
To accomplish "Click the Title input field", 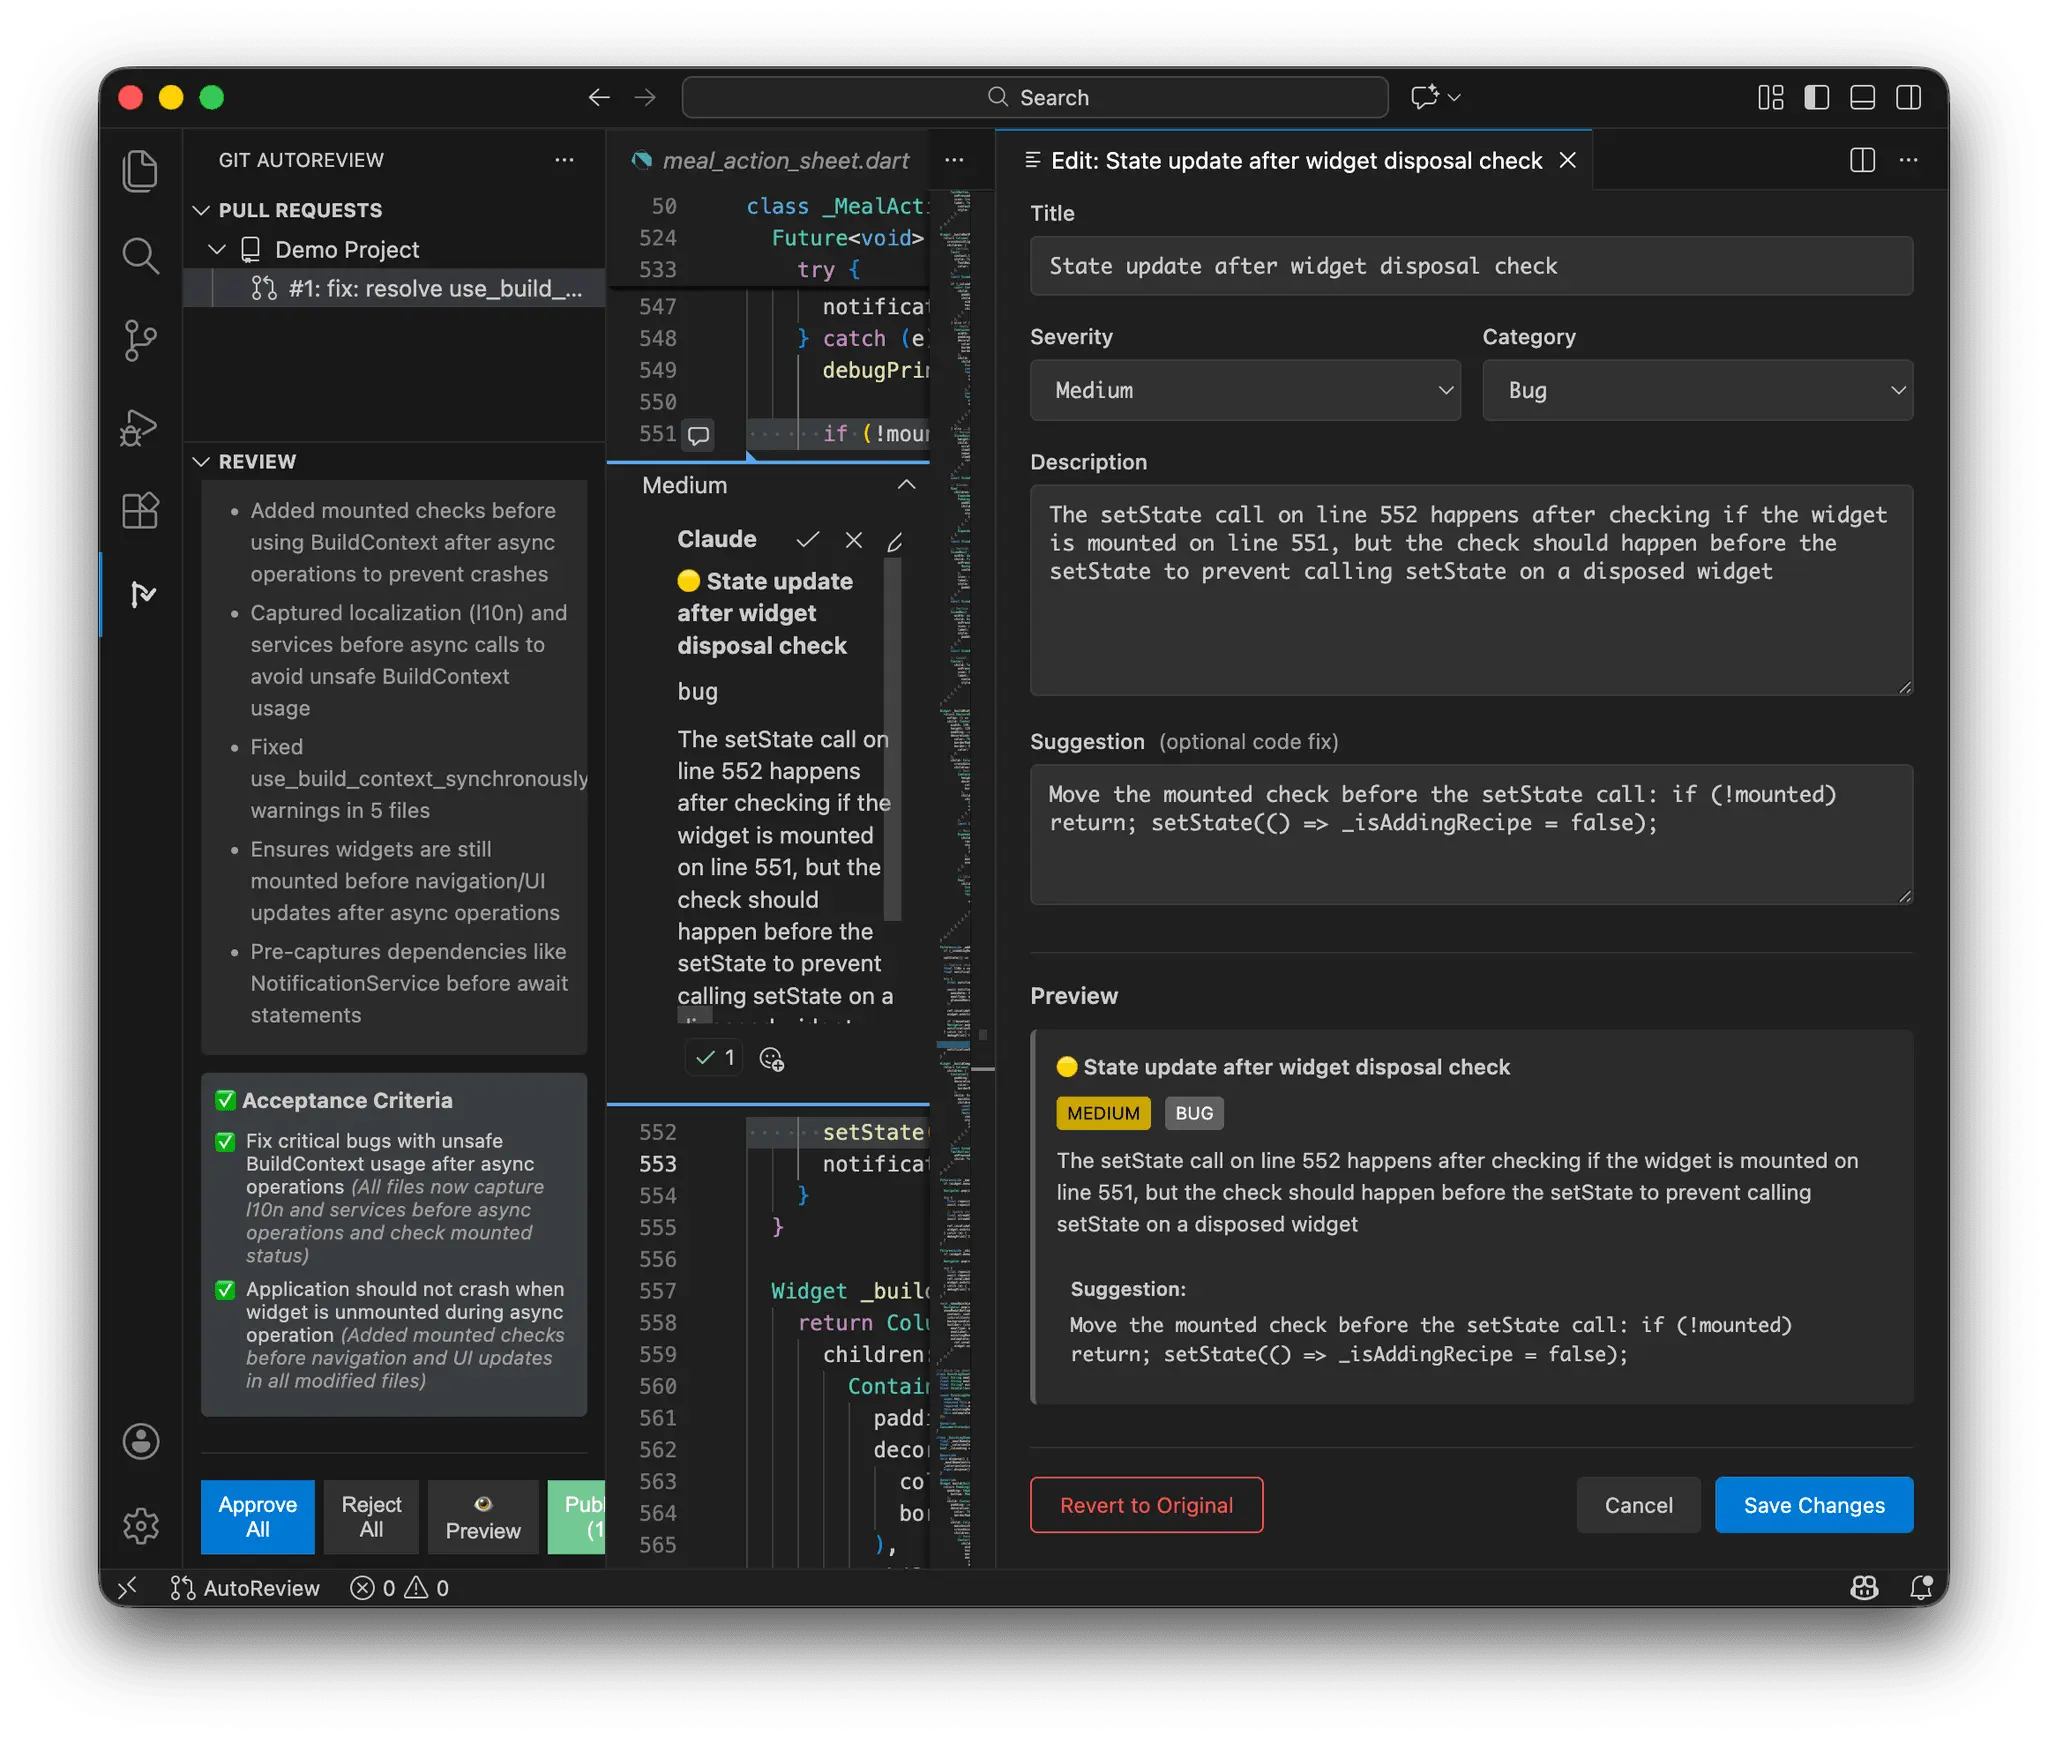I will pyautogui.click(x=1471, y=266).
